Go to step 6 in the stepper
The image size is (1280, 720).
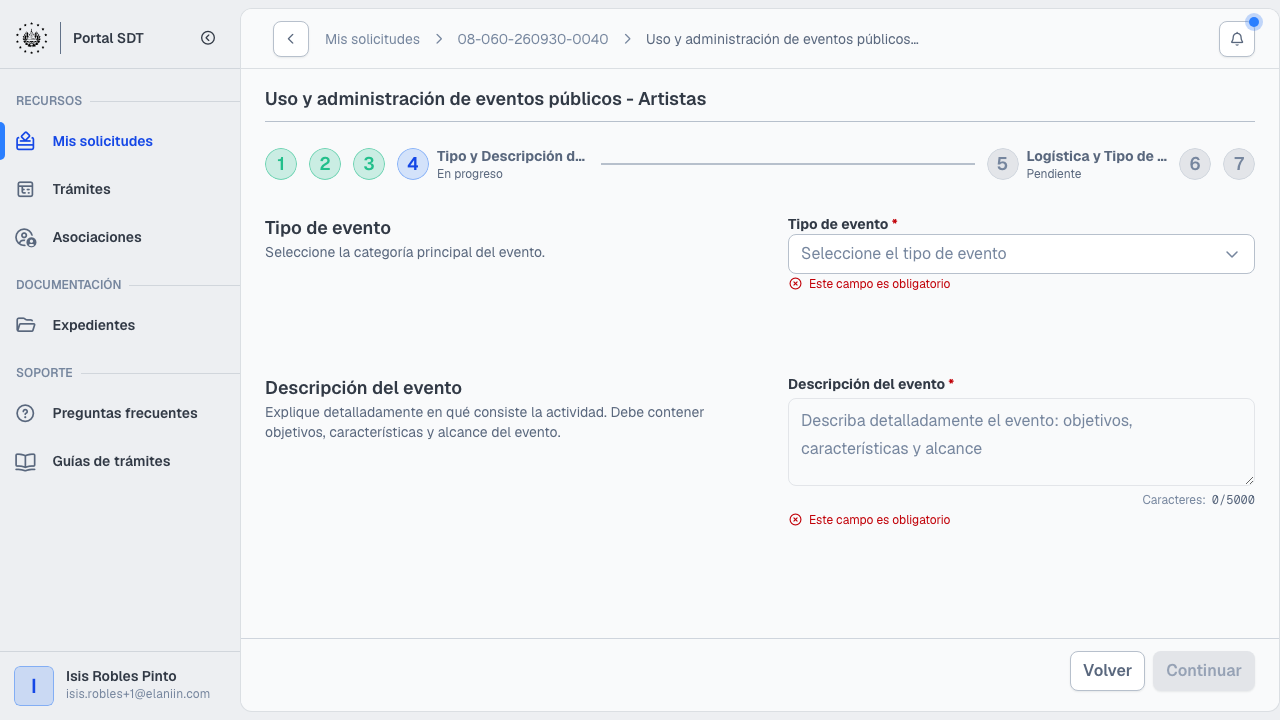click(x=1195, y=164)
